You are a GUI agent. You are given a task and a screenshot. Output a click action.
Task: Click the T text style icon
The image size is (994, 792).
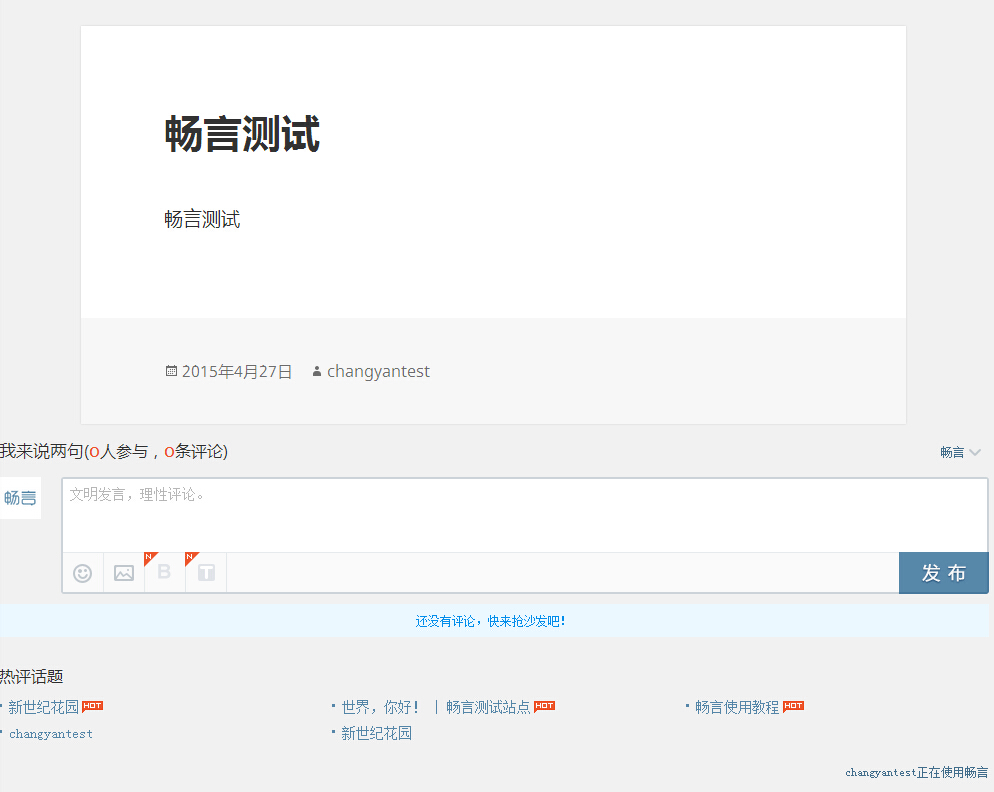pos(206,573)
